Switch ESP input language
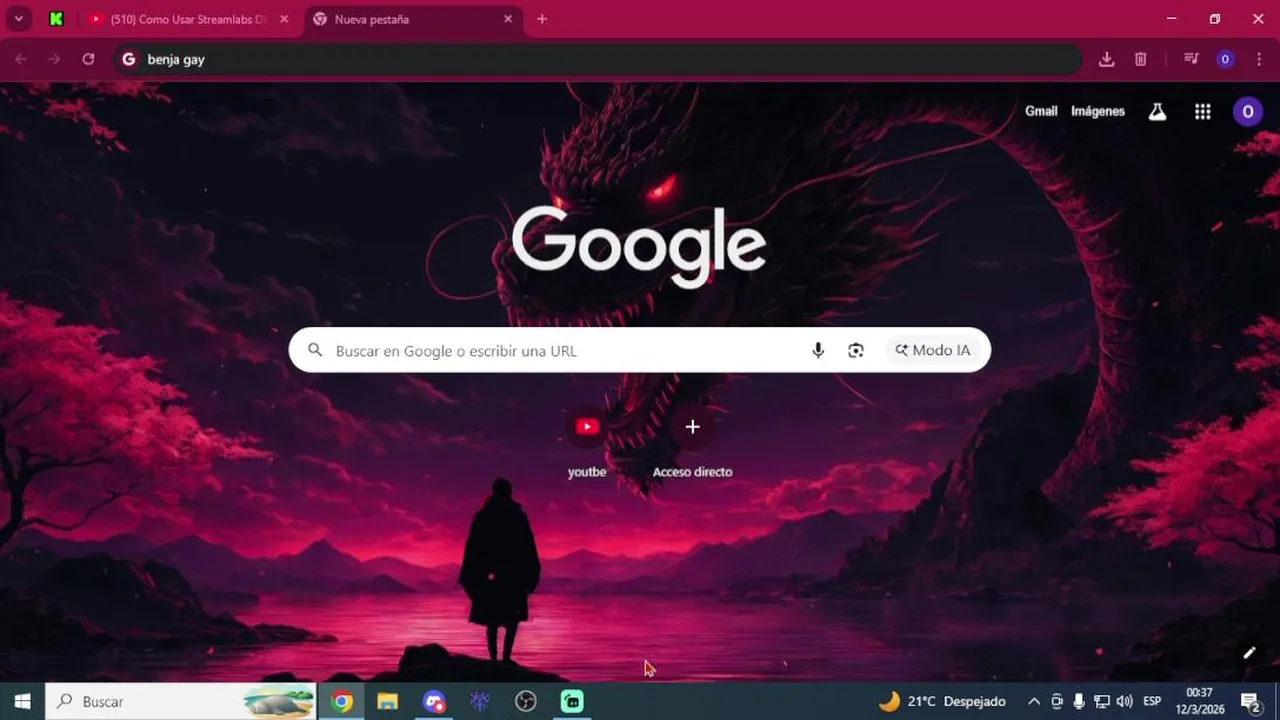This screenshot has width=1280, height=720. pyautogui.click(x=1152, y=701)
